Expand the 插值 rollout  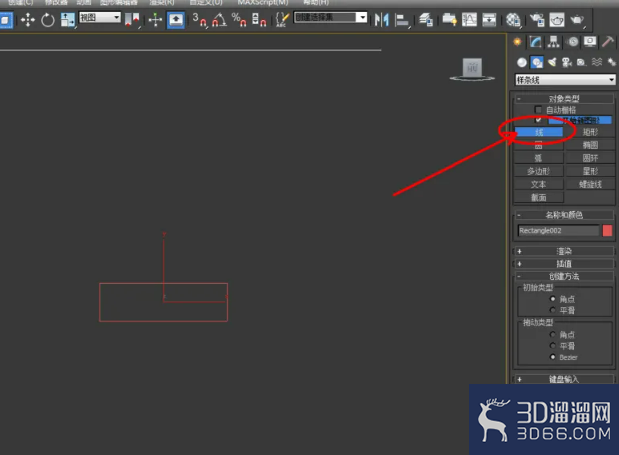tap(564, 264)
